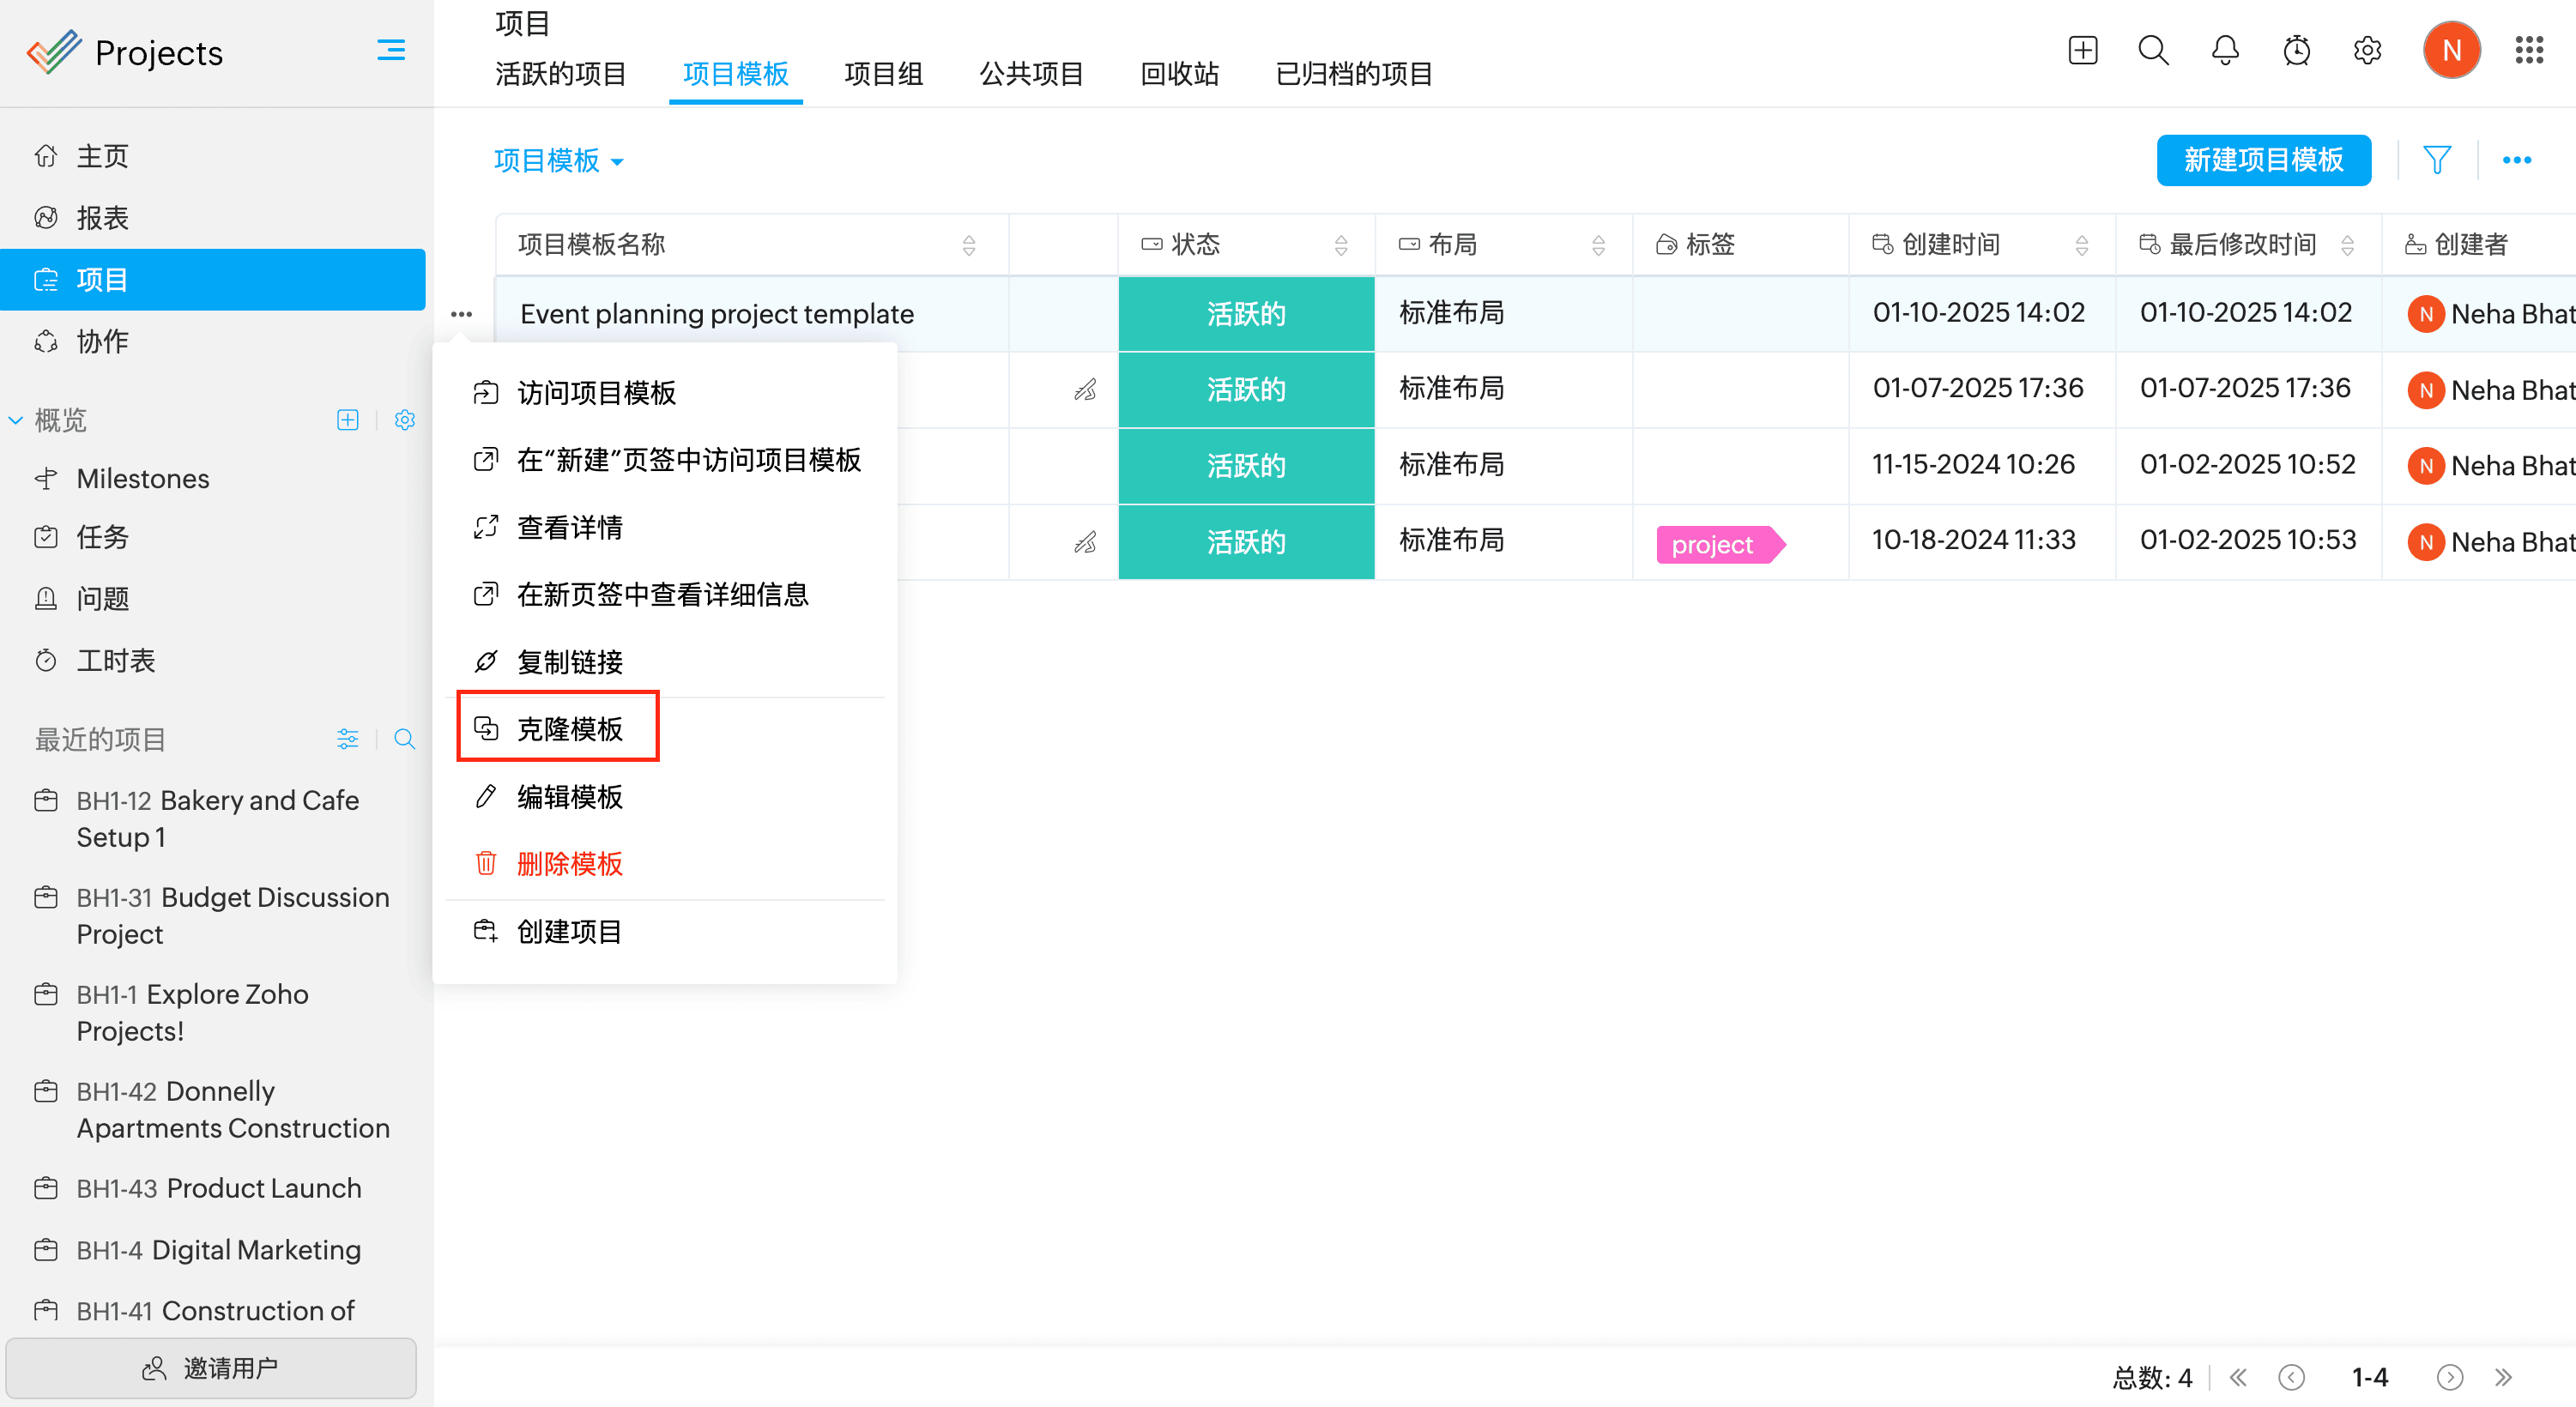
Task: Sort by 状态 column arrows
Action: pos(1341,245)
